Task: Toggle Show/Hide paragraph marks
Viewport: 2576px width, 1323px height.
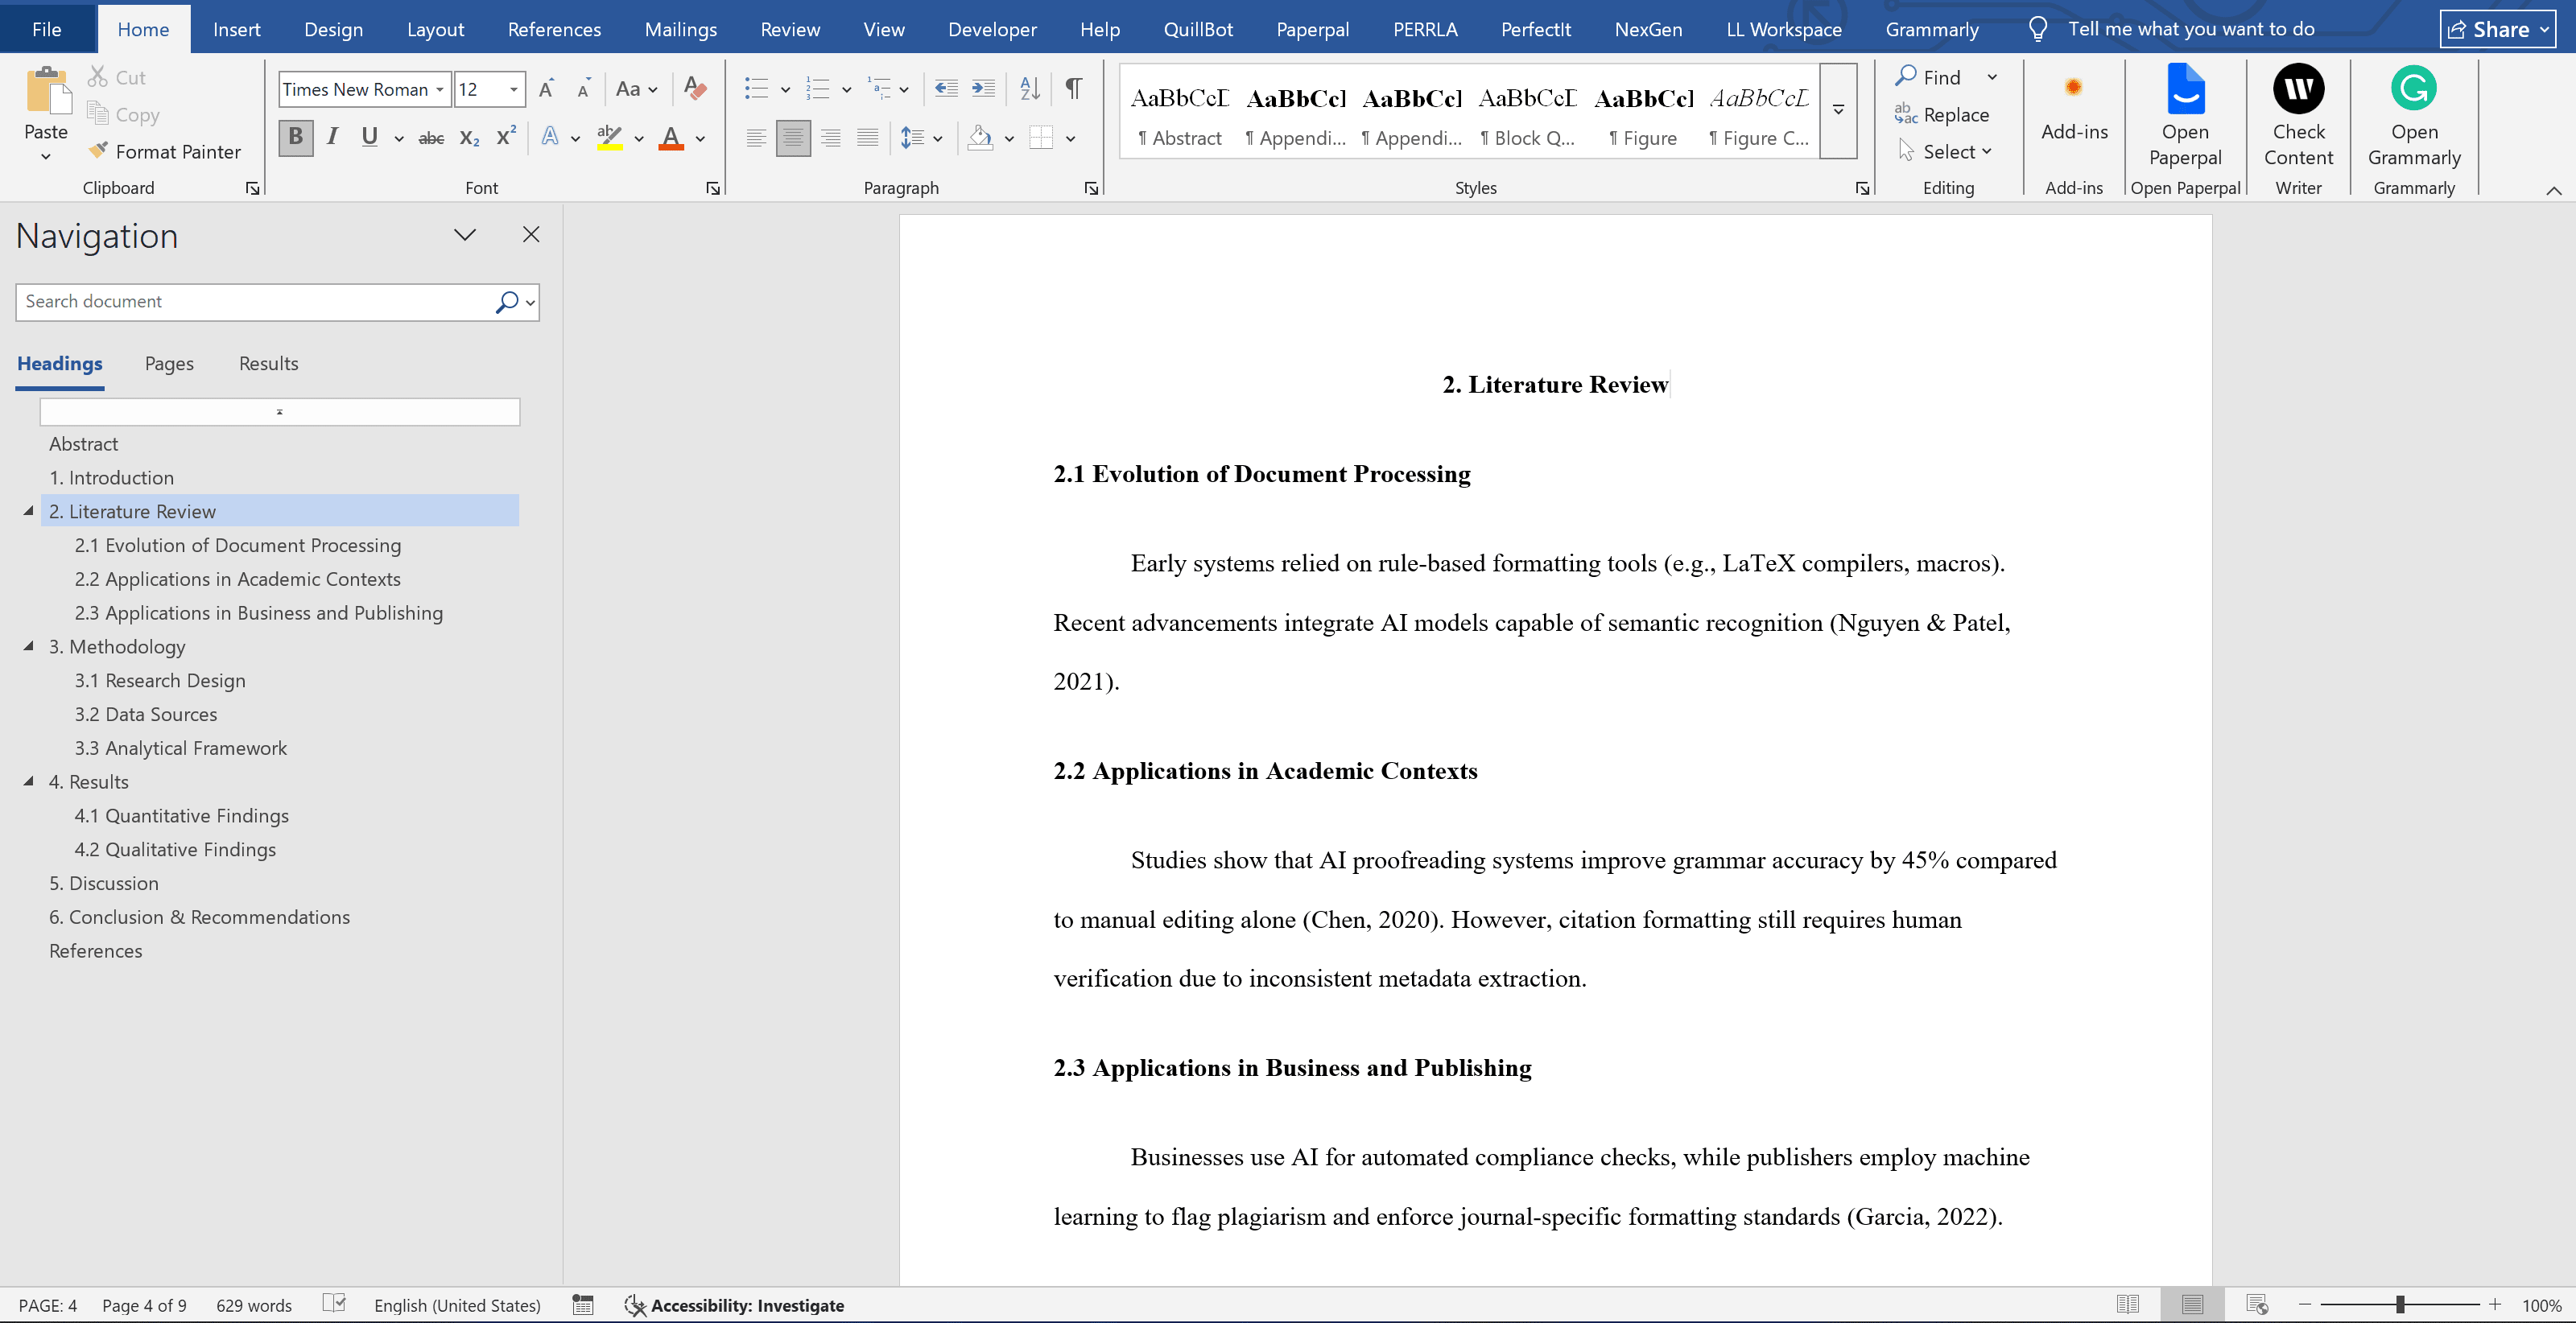Action: [x=1072, y=89]
